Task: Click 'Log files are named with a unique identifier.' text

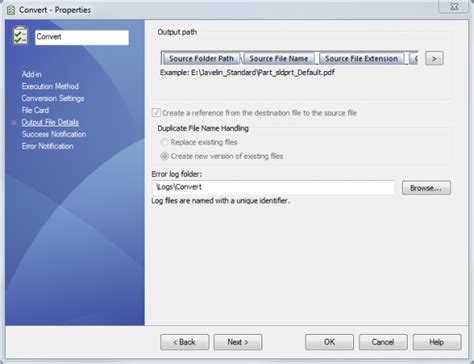Action: [221, 201]
